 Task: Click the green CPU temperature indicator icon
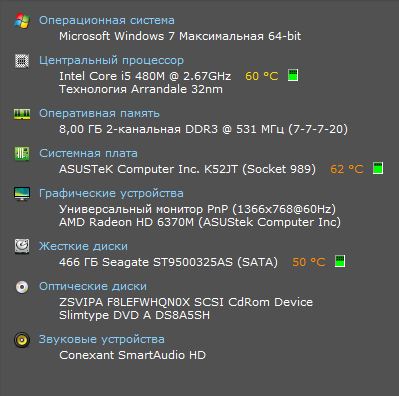pyautogui.click(x=293, y=75)
